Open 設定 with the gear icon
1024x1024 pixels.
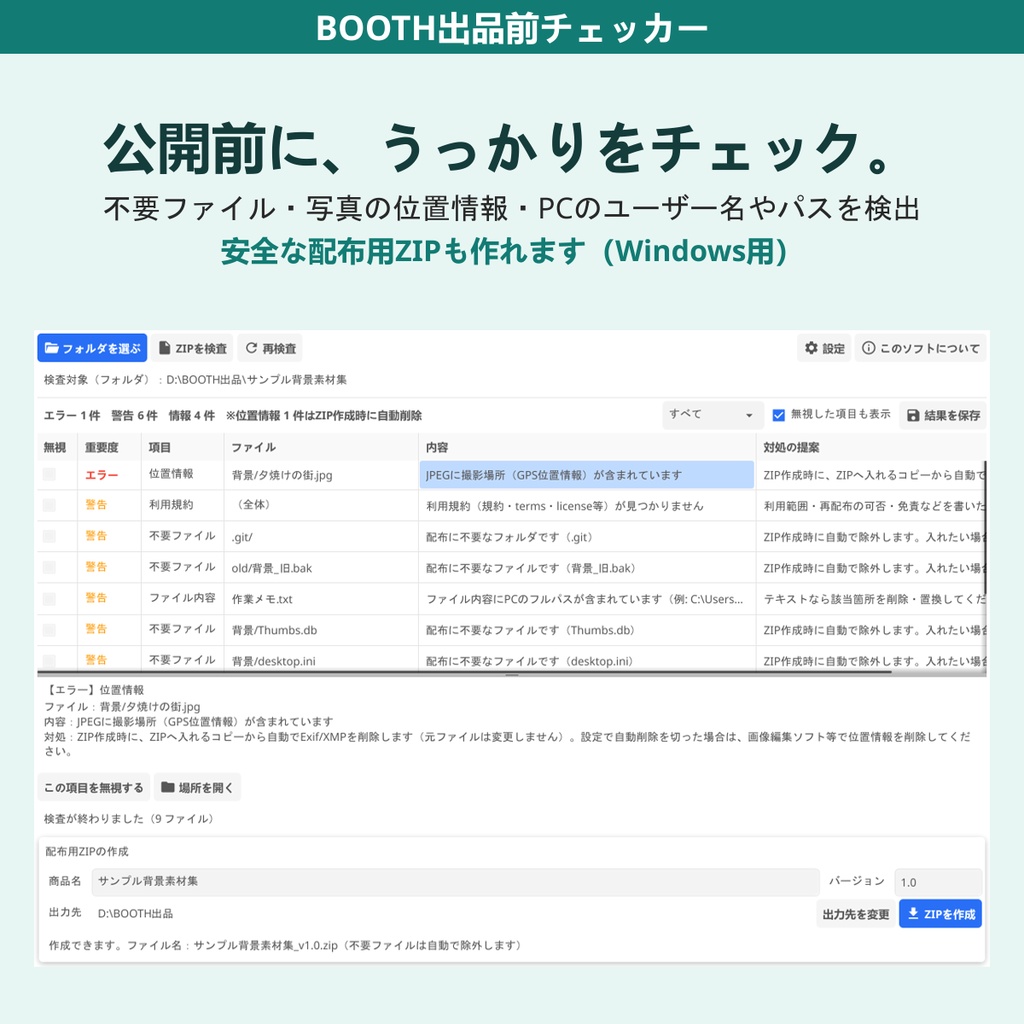click(824, 348)
